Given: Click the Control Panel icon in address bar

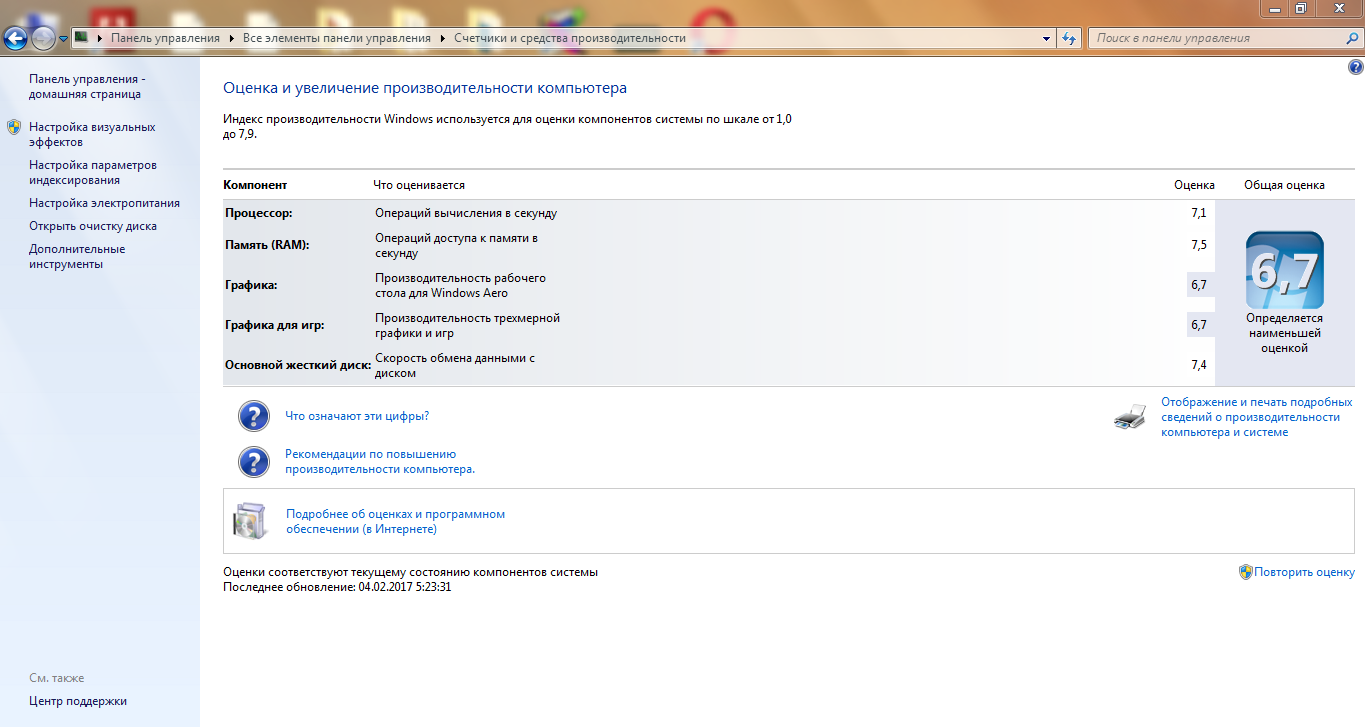Looking at the screenshot, I should click(82, 38).
